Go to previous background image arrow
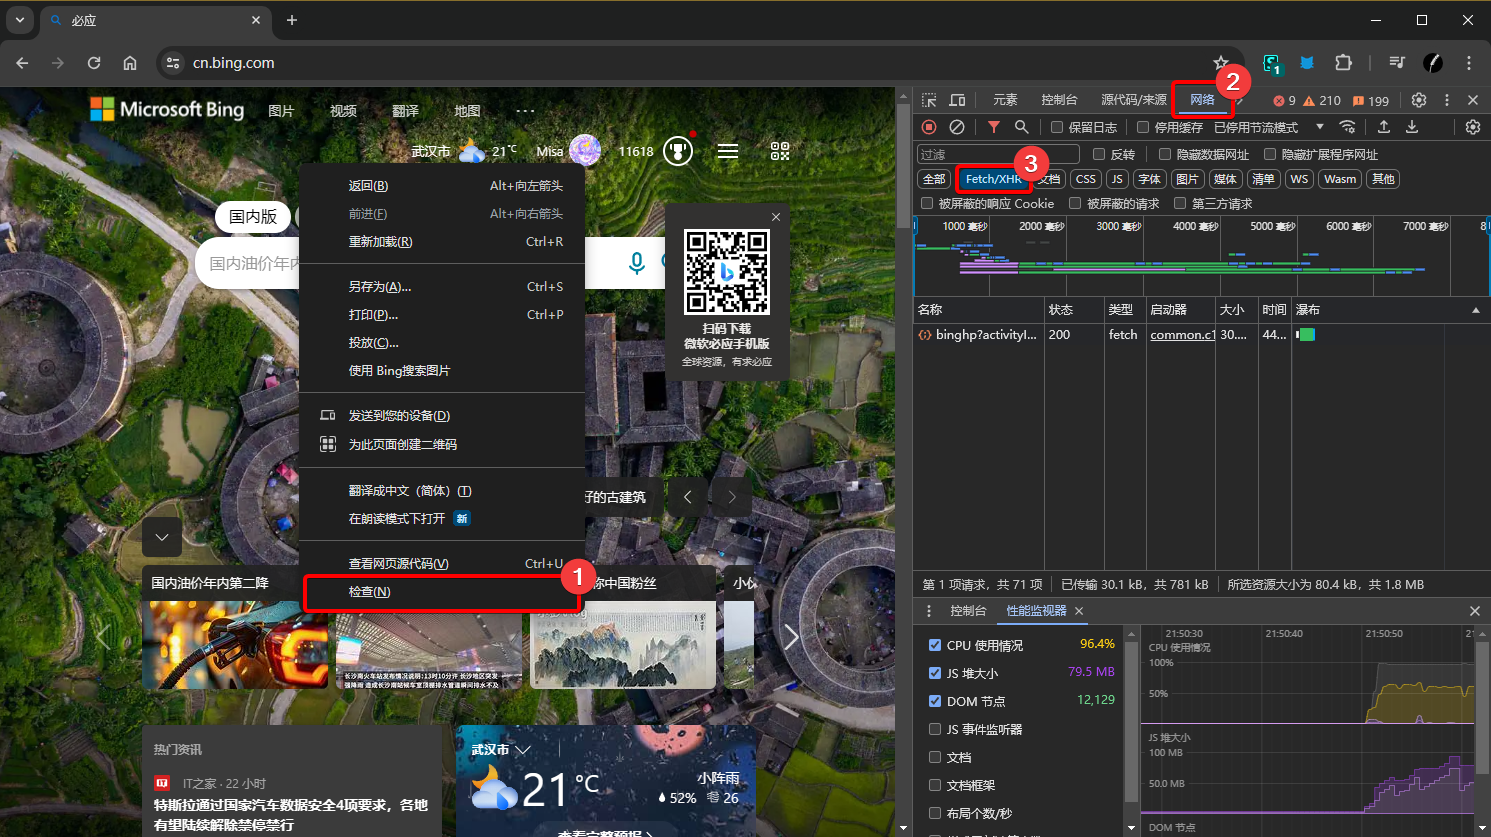This screenshot has height=837, width=1491. (688, 497)
